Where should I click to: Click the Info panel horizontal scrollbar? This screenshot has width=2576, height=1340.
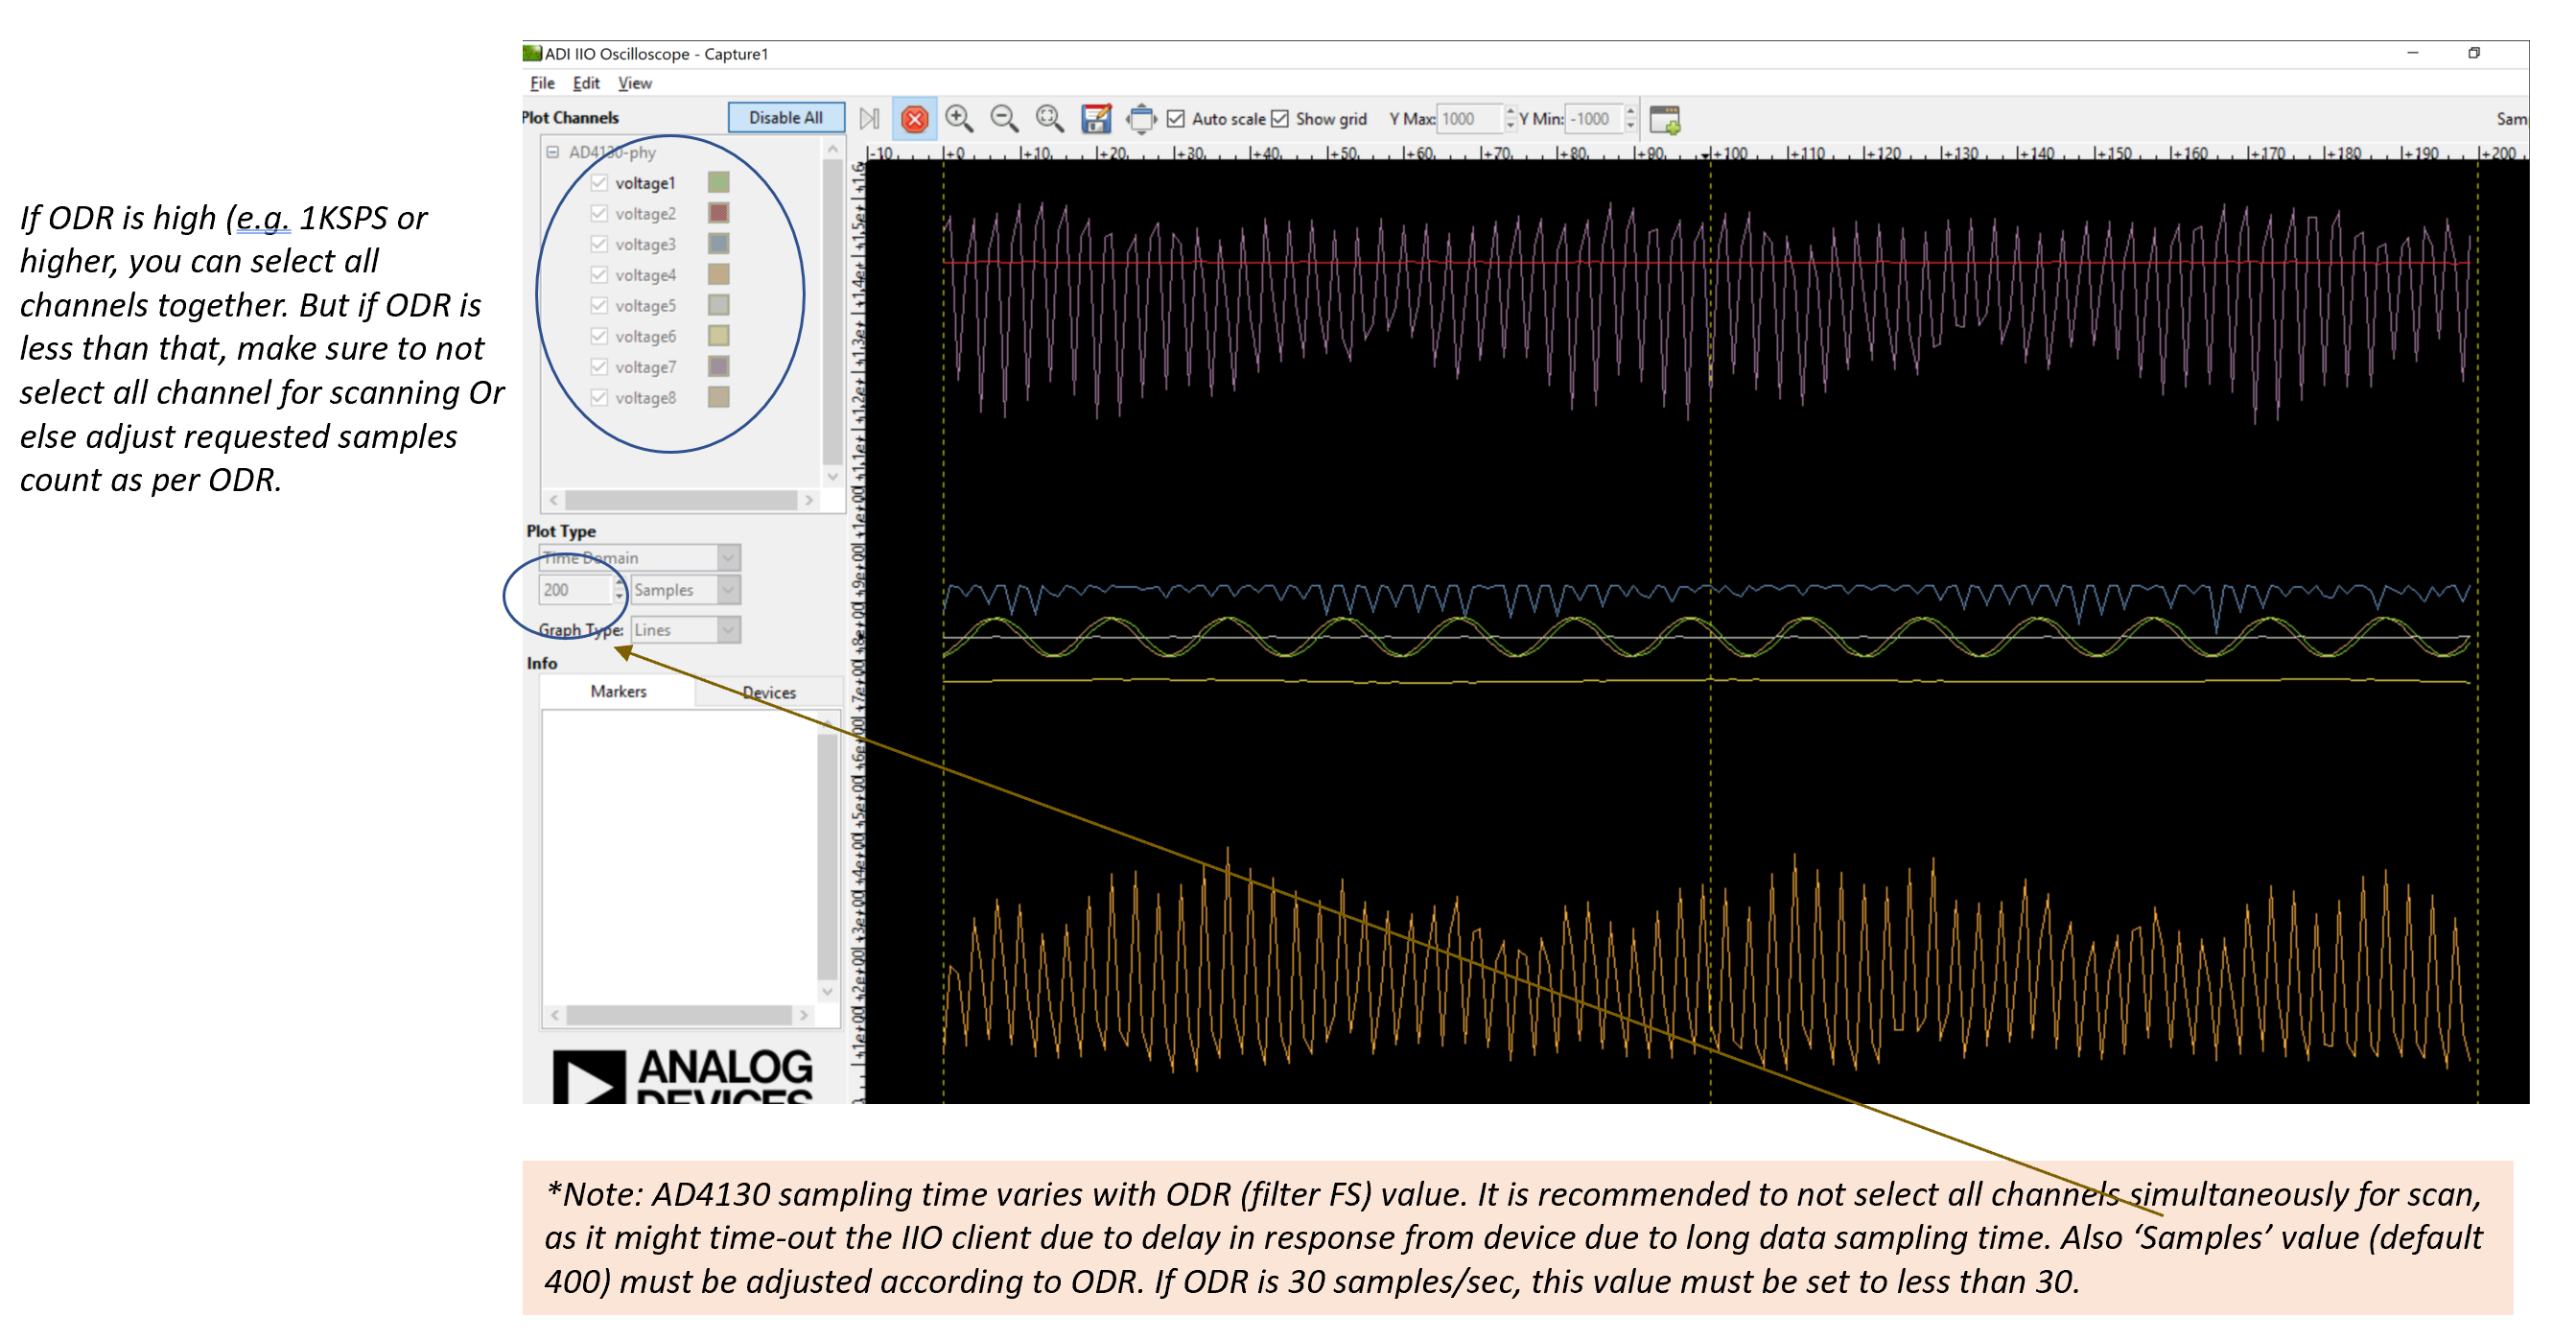[679, 1015]
